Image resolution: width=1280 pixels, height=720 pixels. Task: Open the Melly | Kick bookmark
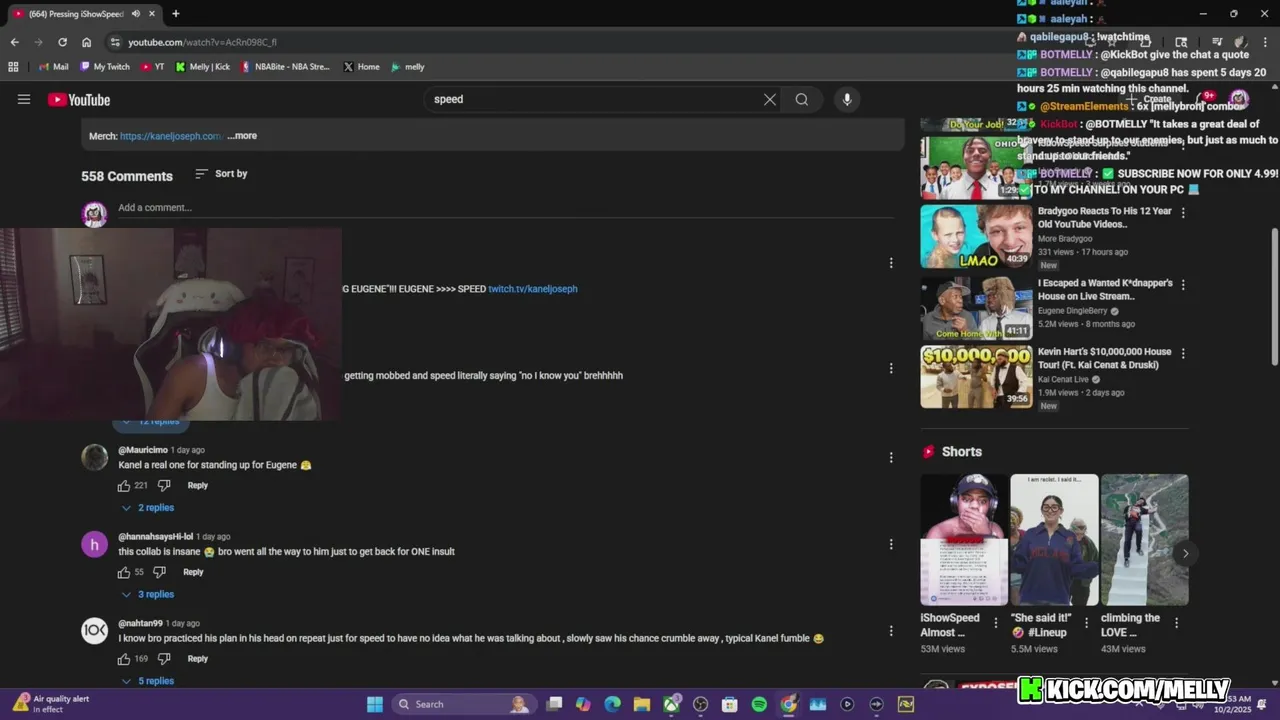tap(203, 67)
